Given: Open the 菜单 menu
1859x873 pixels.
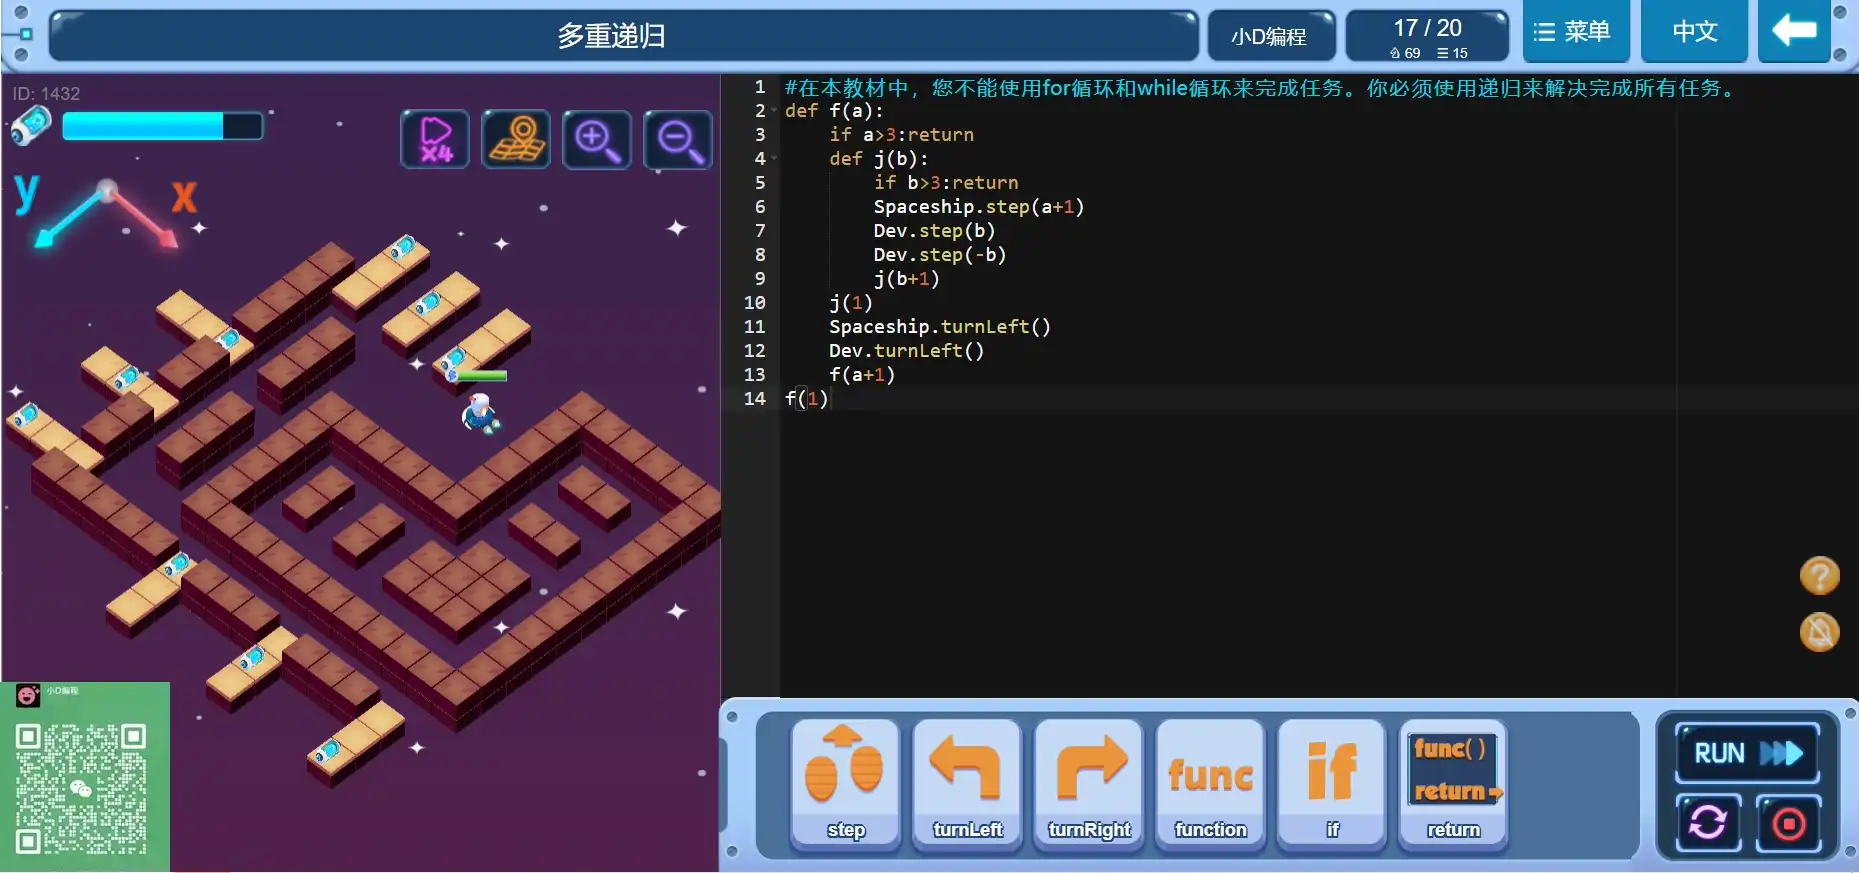Looking at the screenshot, I should click(x=1576, y=32).
